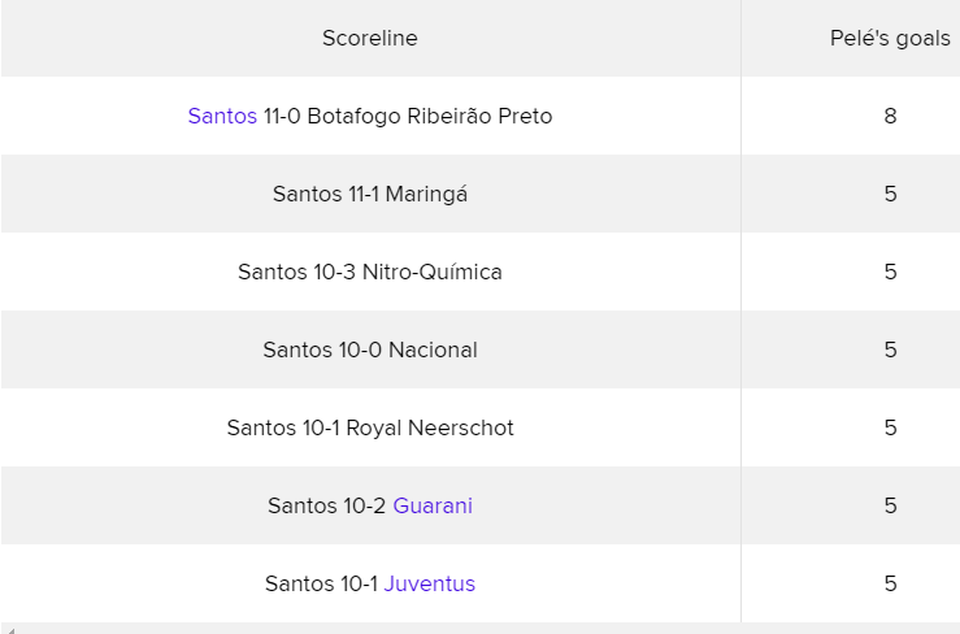Select the goals cell in Juventus row
The image size is (960, 634).
point(850,583)
